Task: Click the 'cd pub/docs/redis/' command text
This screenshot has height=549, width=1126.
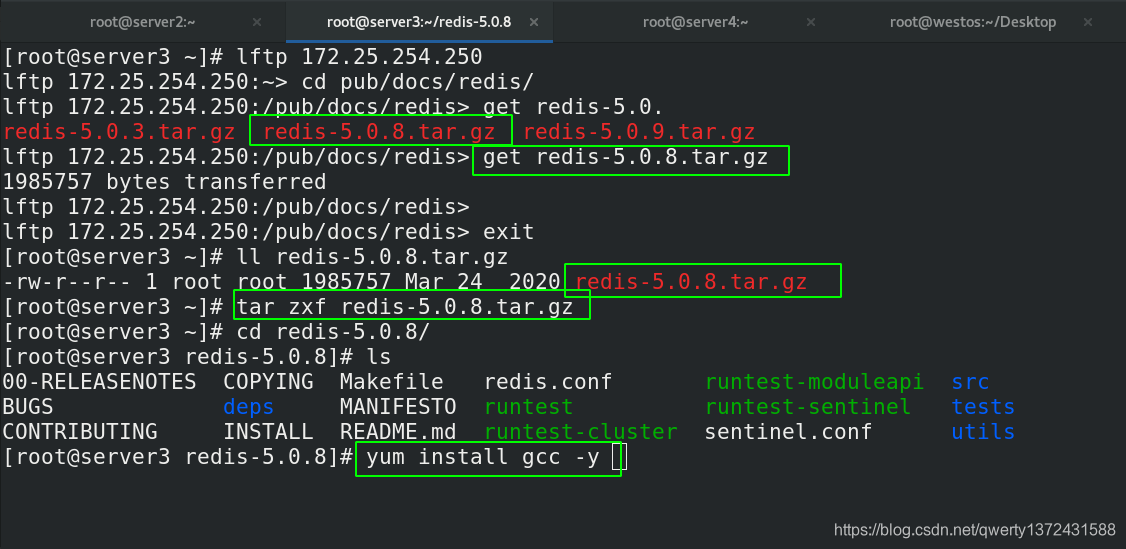Action: point(417,82)
